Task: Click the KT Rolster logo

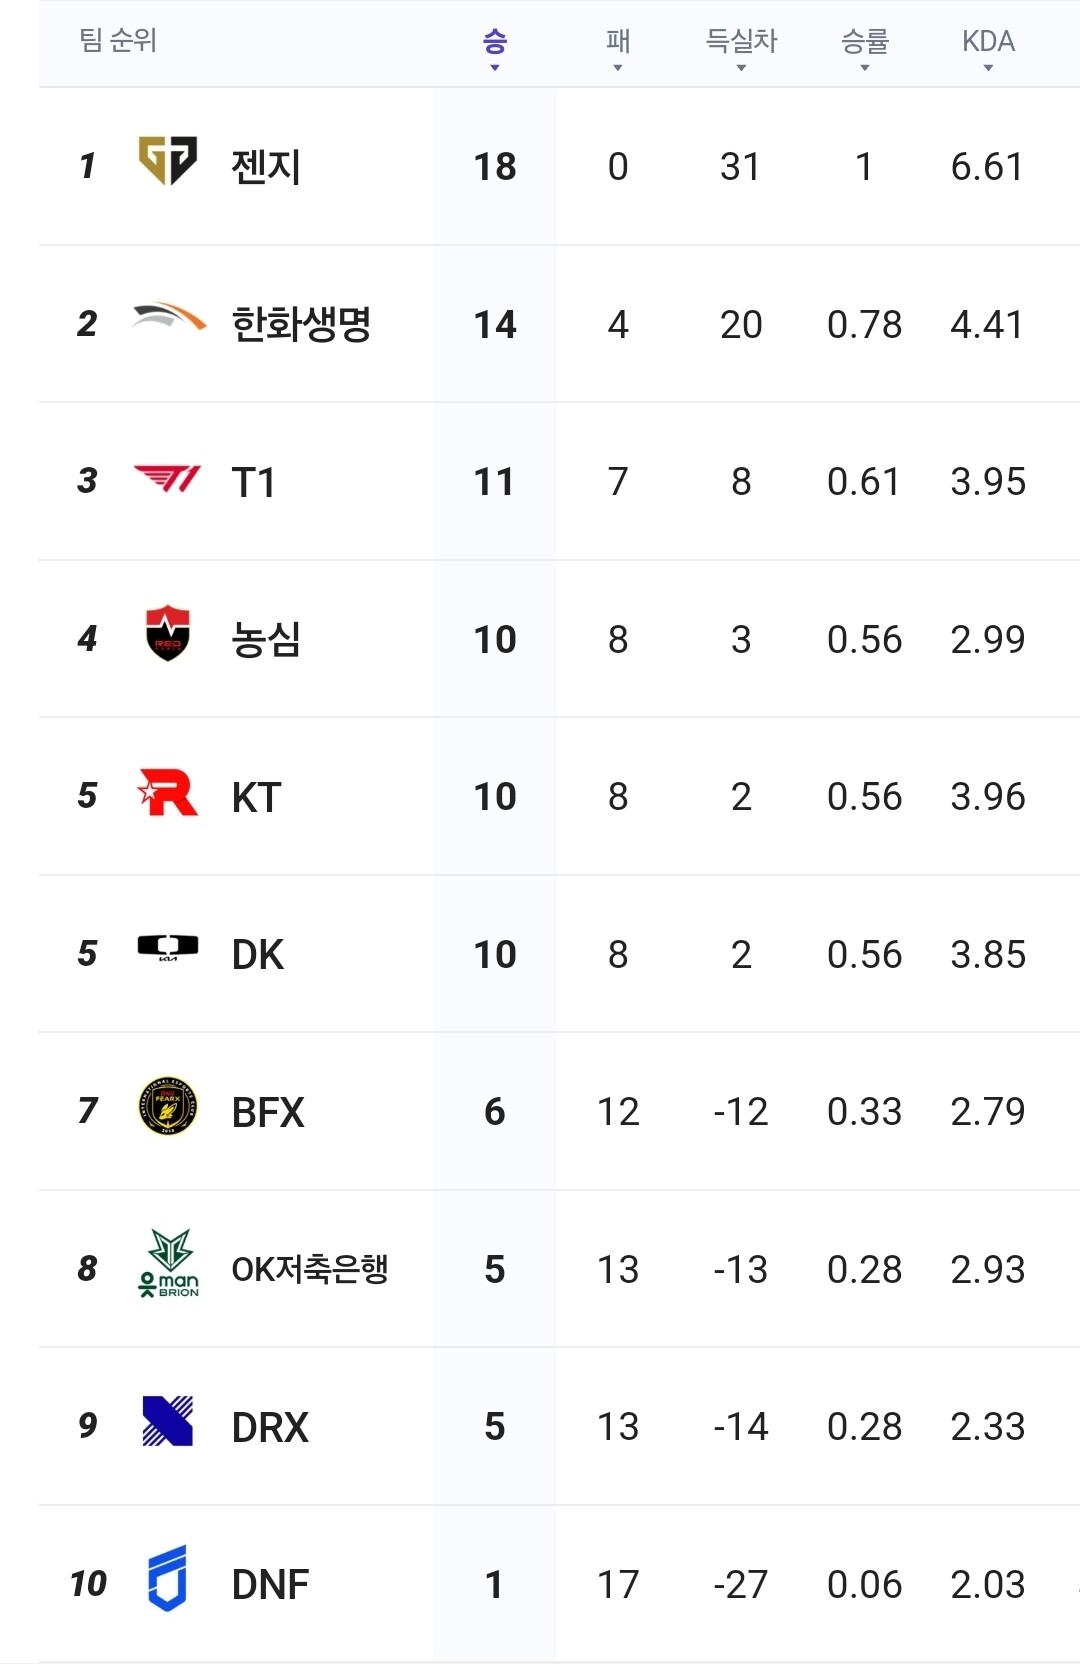Action: (167, 793)
